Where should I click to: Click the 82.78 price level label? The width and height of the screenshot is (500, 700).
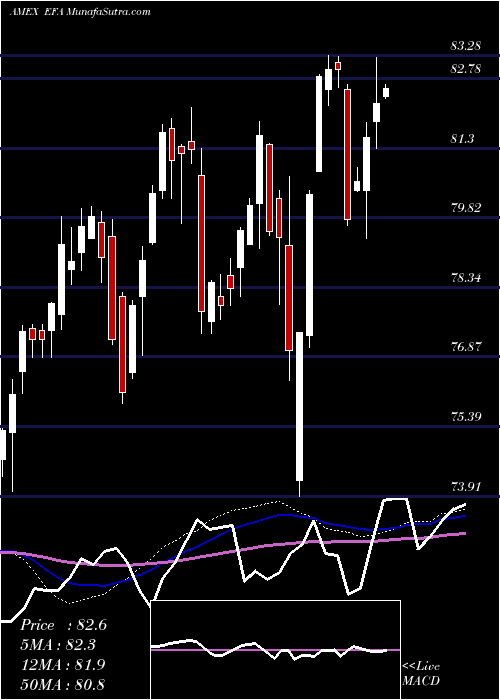[x=466, y=69]
